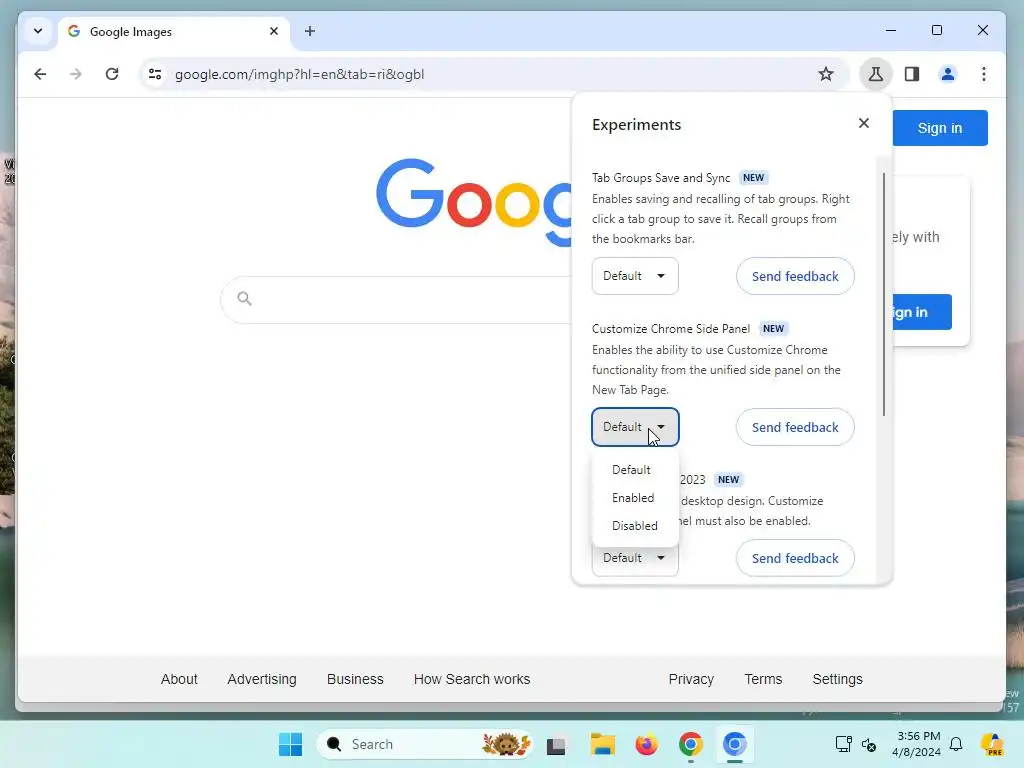Click the Experiments panel heading
Viewport: 1024px width, 768px height.
(636, 125)
